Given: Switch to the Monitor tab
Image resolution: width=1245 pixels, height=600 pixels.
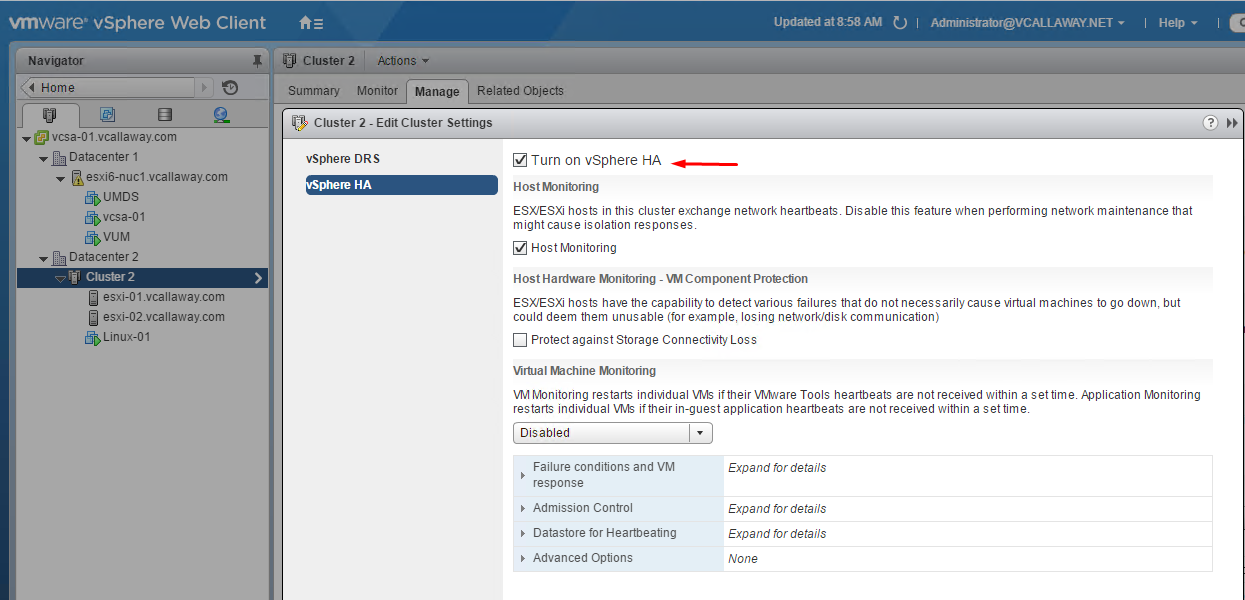Looking at the screenshot, I should click(377, 91).
